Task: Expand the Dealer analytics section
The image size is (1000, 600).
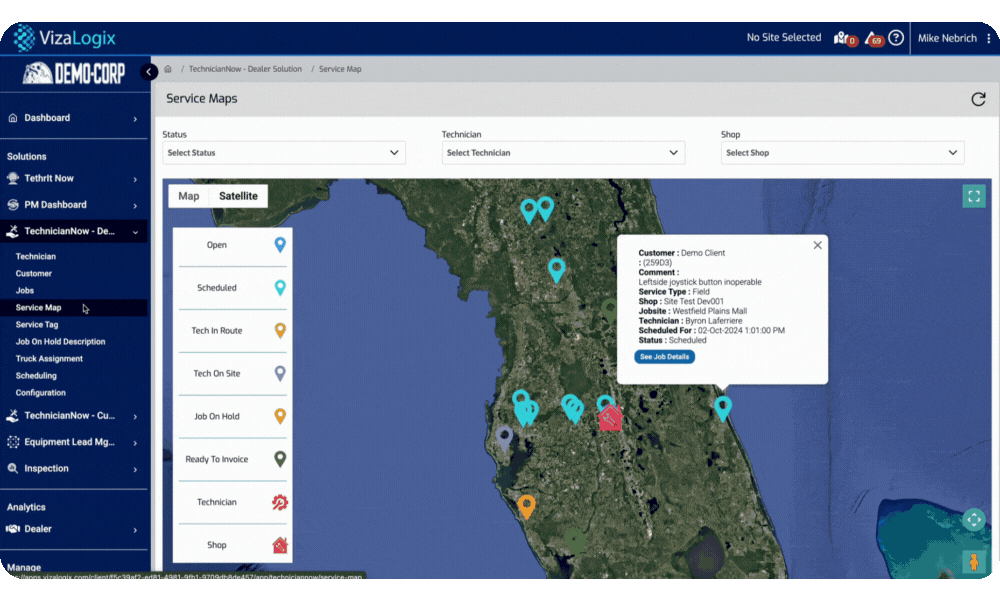Action: click(73, 529)
